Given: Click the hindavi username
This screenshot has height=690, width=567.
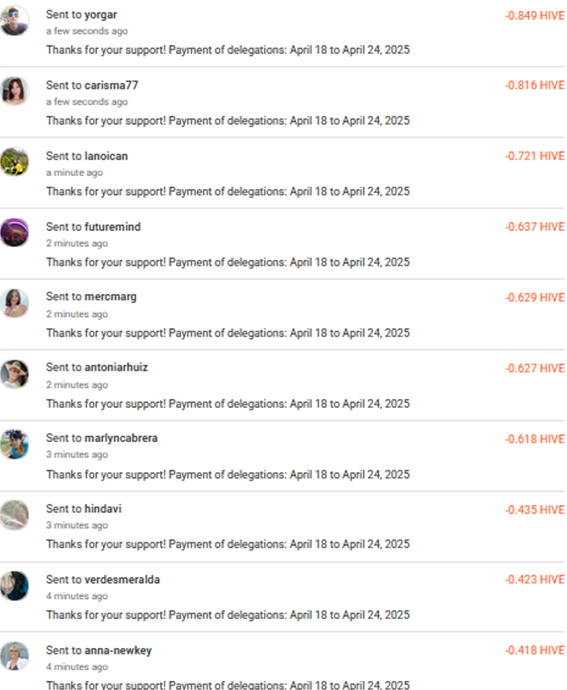Looking at the screenshot, I should (x=103, y=509).
